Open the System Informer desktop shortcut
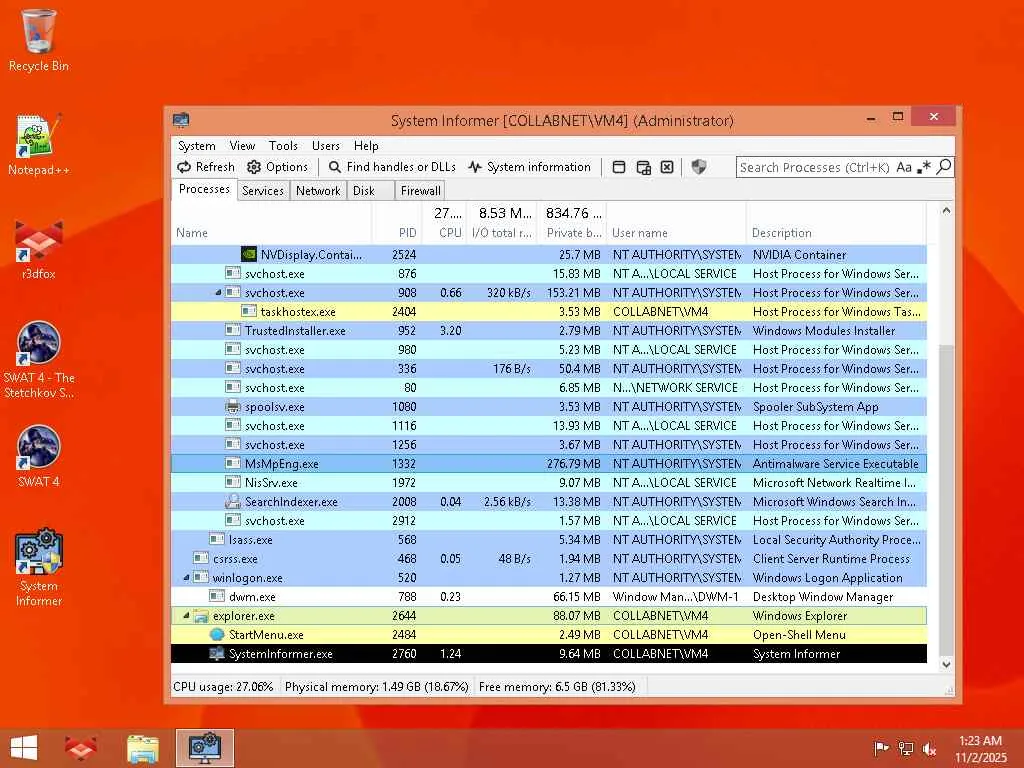Viewport: 1024px width, 768px height. 39,568
